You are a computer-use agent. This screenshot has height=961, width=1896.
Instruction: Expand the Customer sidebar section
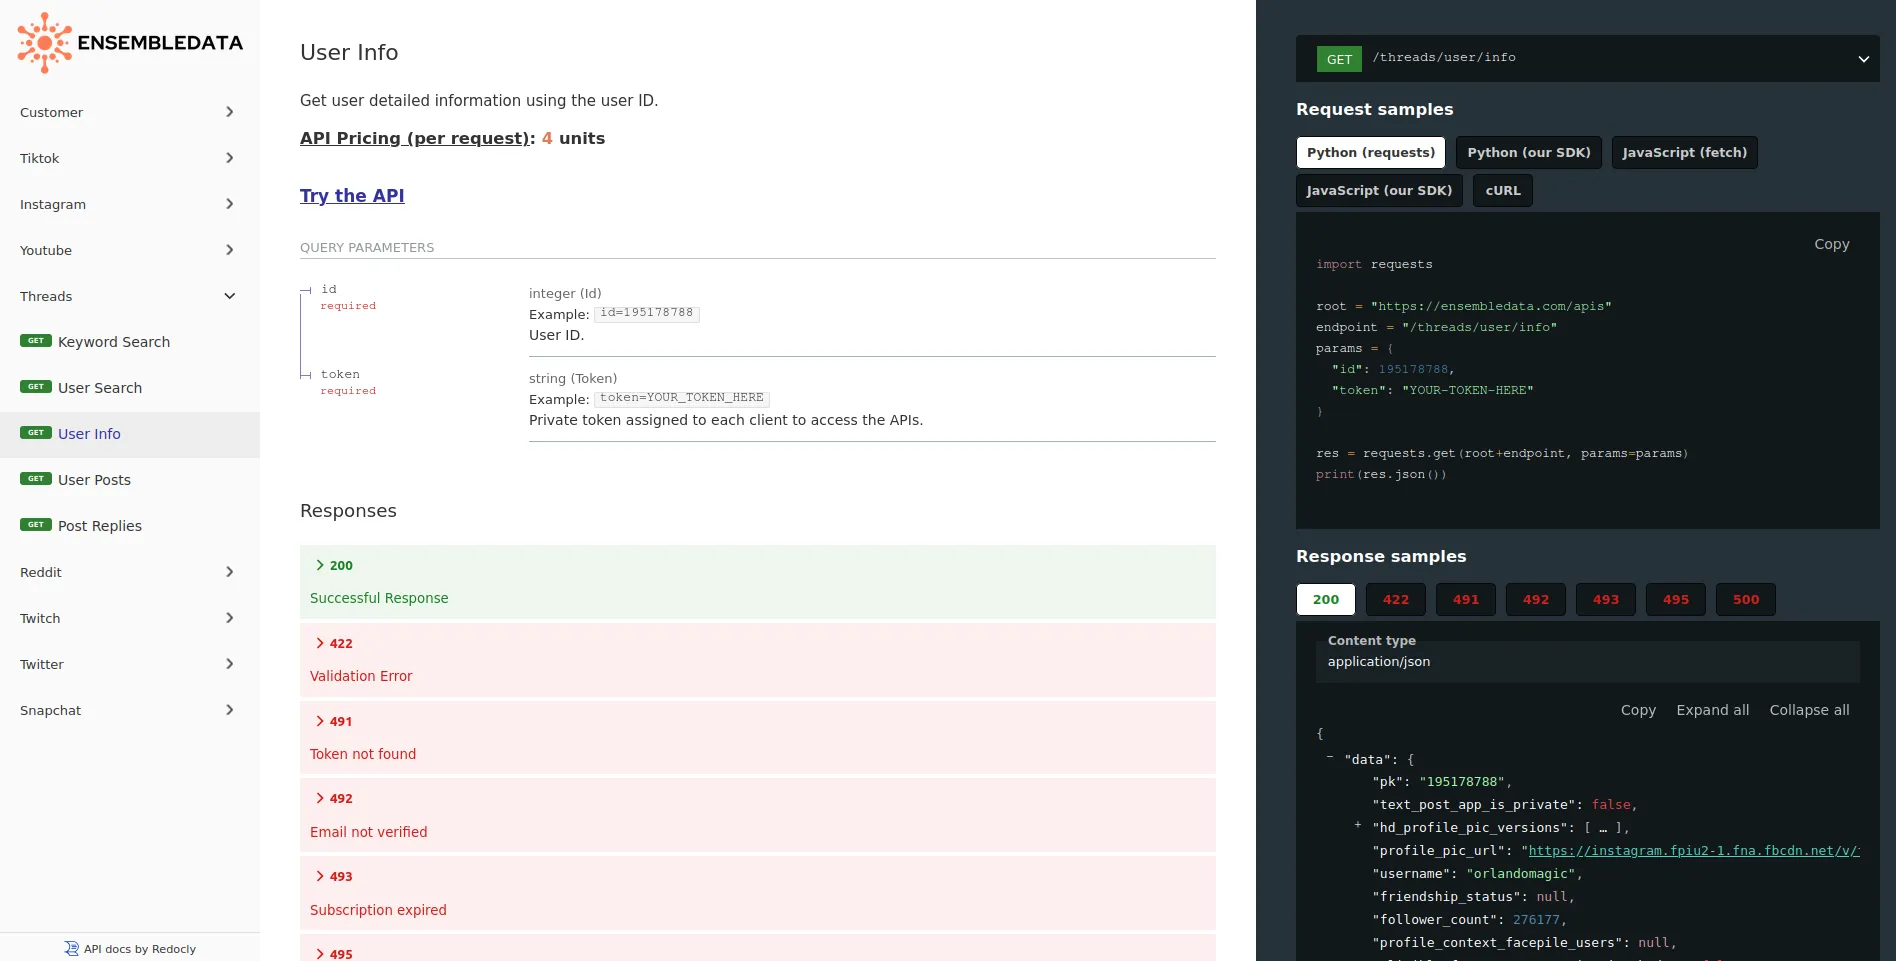click(x=130, y=112)
